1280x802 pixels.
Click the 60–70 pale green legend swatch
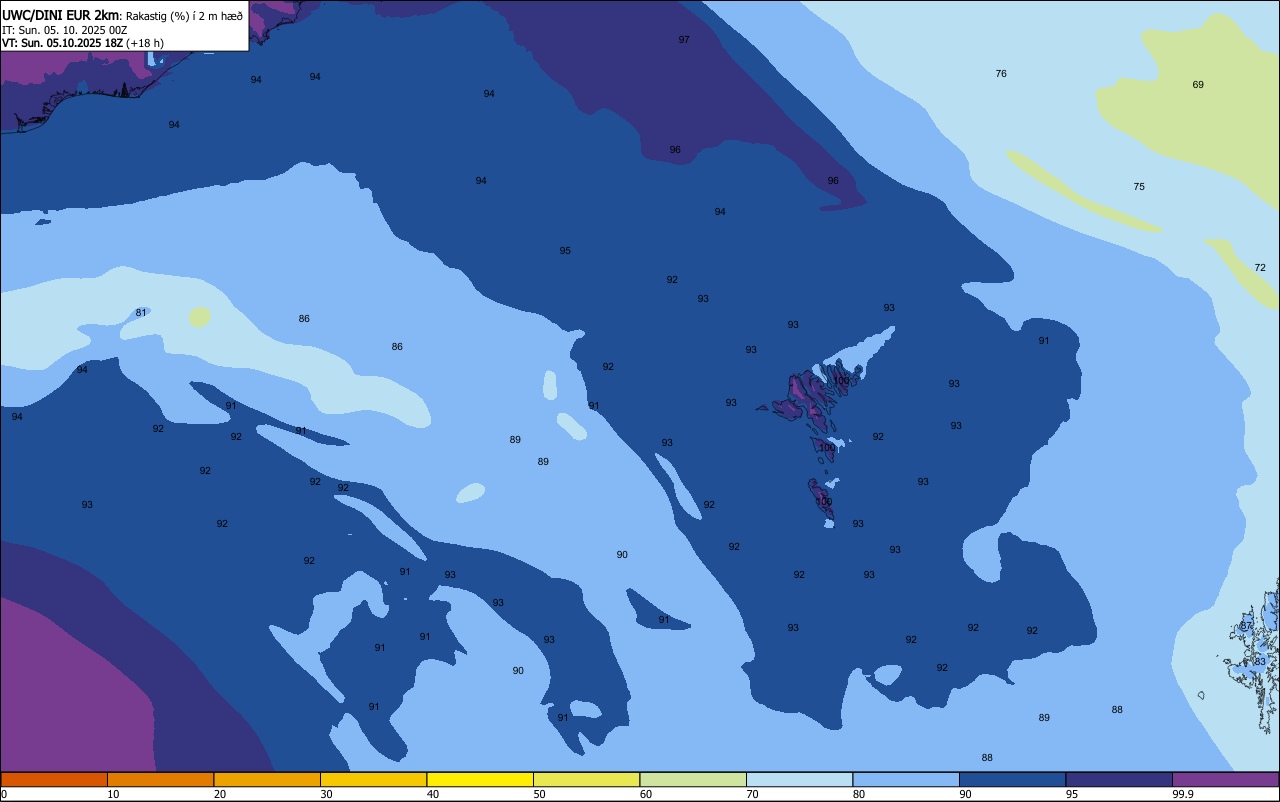(x=693, y=779)
